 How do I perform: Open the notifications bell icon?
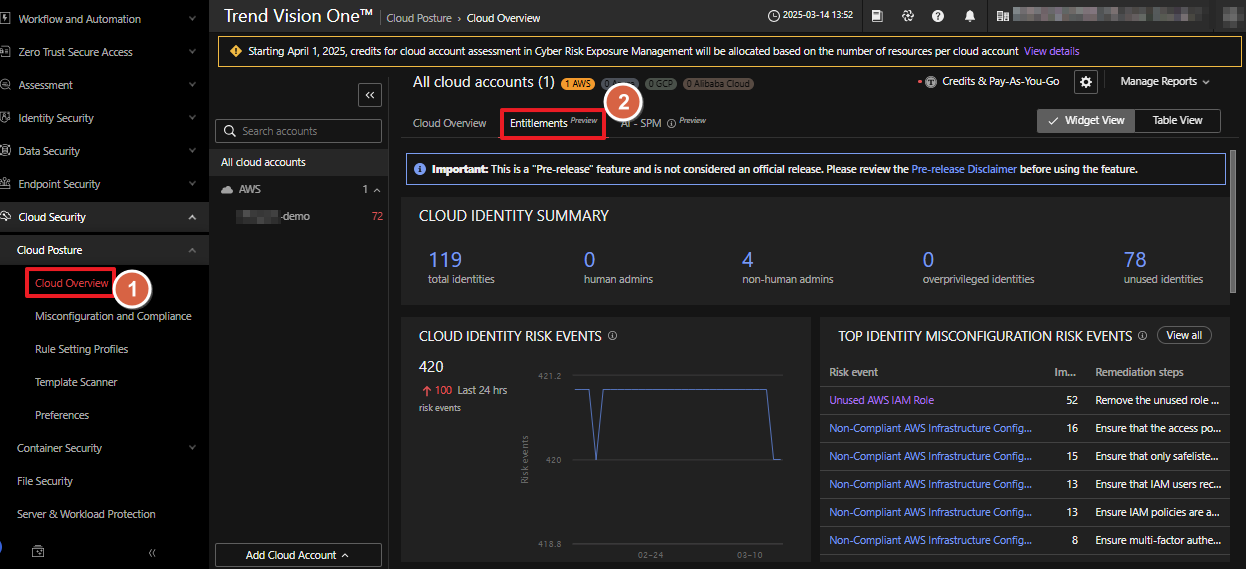click(x=969, y=17)
